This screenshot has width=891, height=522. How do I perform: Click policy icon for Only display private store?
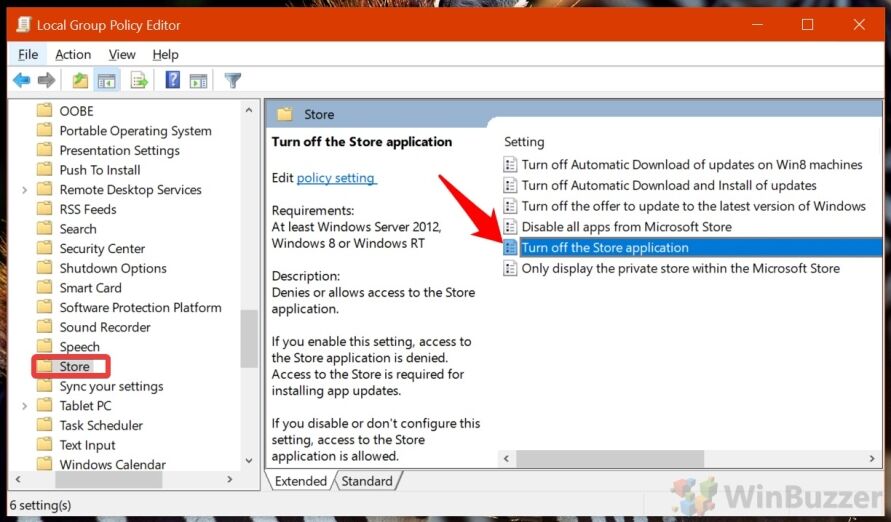510,268
